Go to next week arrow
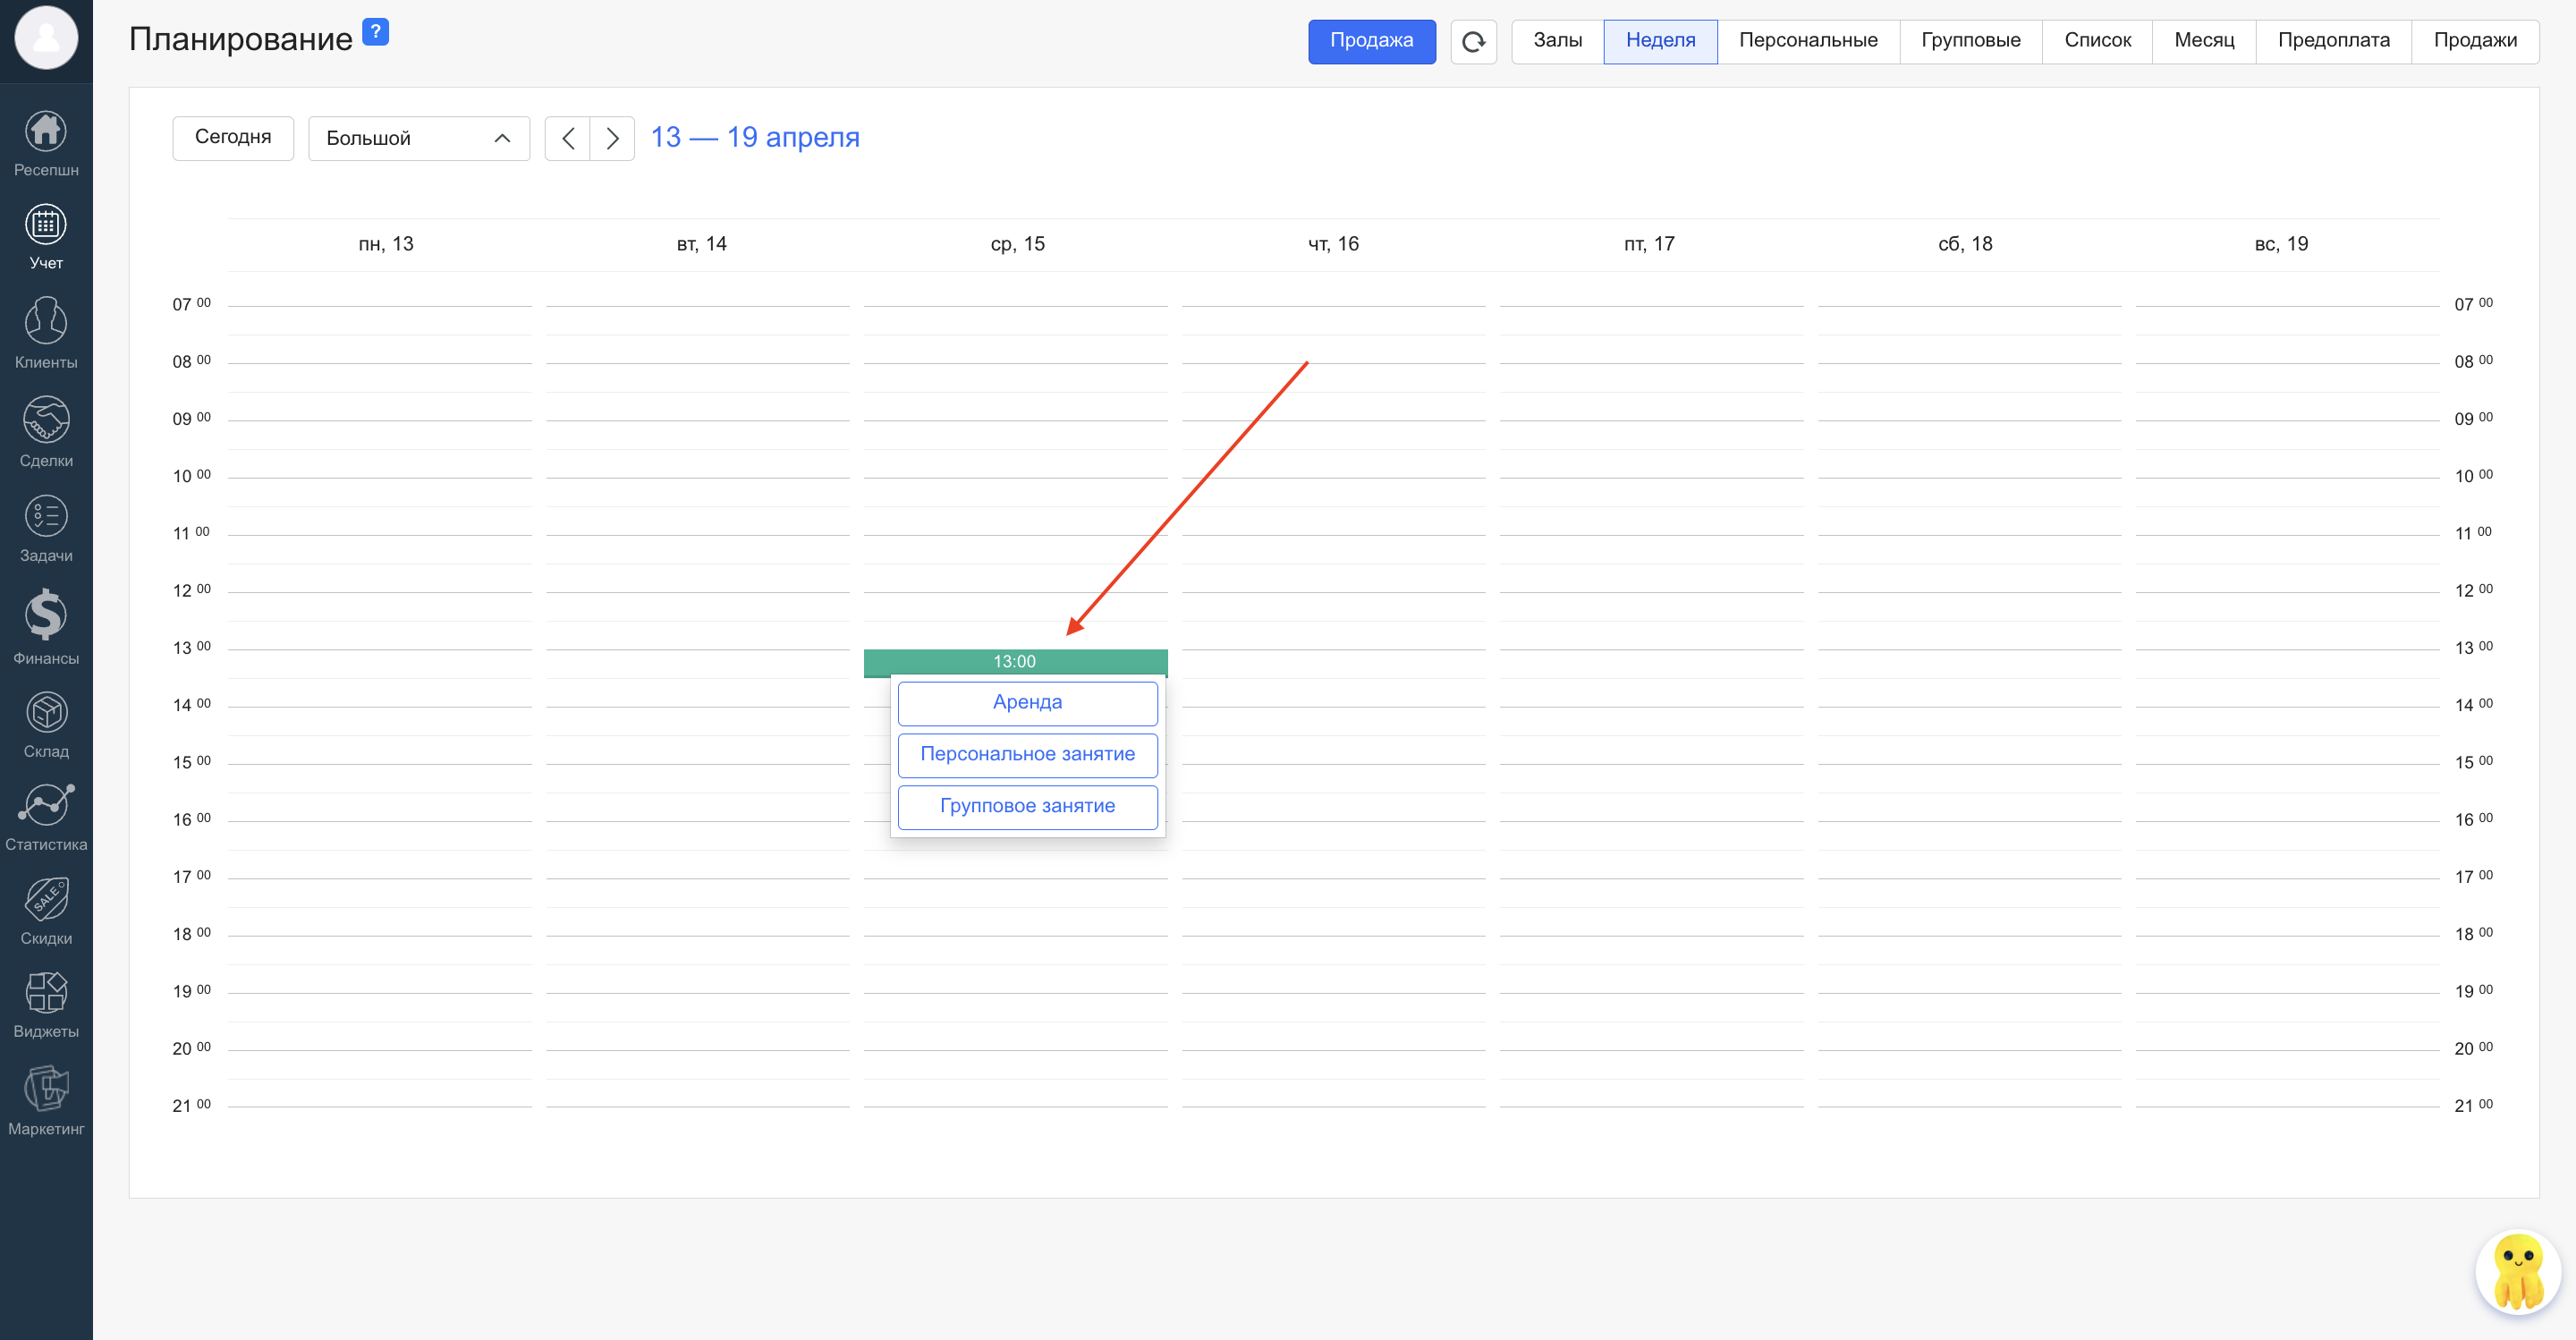This screenshot has width=2576, height=1340. tap(612, 138)
